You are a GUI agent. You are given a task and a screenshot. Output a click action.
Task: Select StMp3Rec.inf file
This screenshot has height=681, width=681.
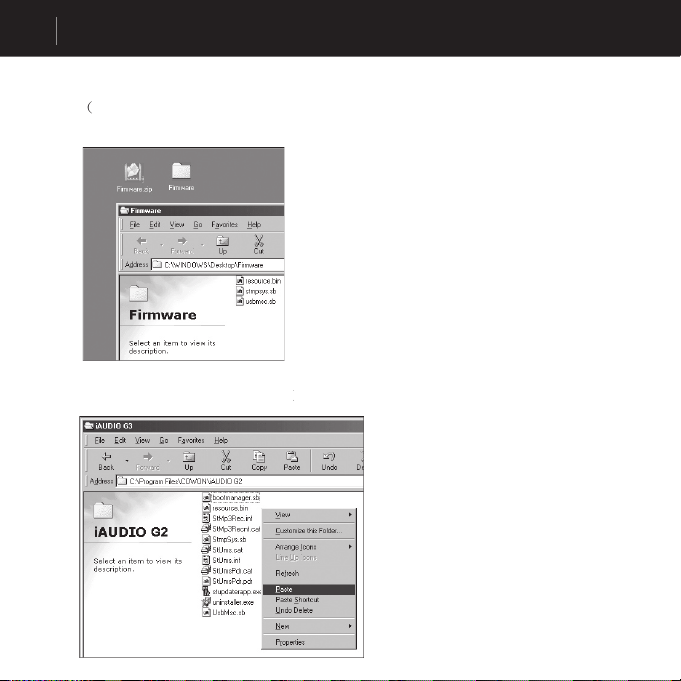click(228, 518)
